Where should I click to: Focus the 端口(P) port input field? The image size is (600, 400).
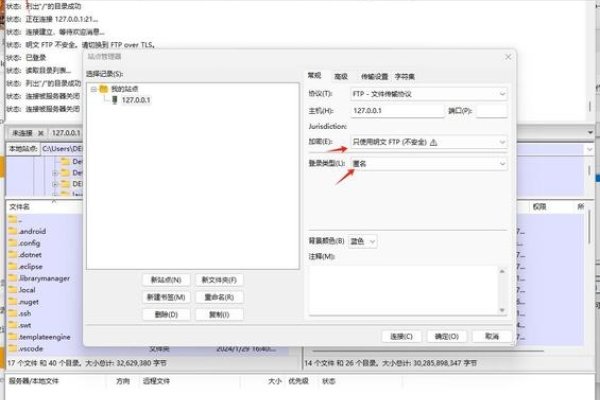pos(492,111)
